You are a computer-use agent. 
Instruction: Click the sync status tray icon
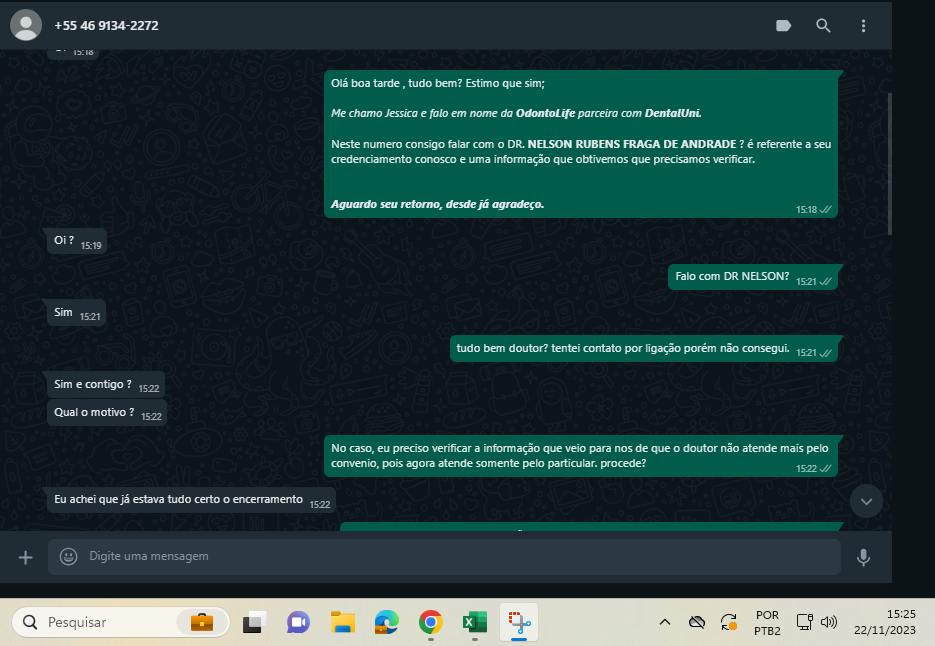(729, 622)
